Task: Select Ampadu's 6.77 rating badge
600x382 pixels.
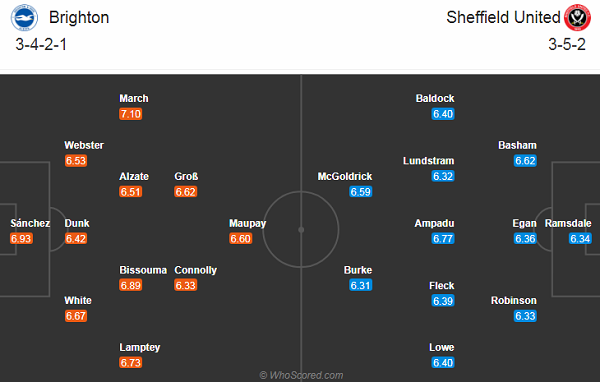Action: (443, 239)
